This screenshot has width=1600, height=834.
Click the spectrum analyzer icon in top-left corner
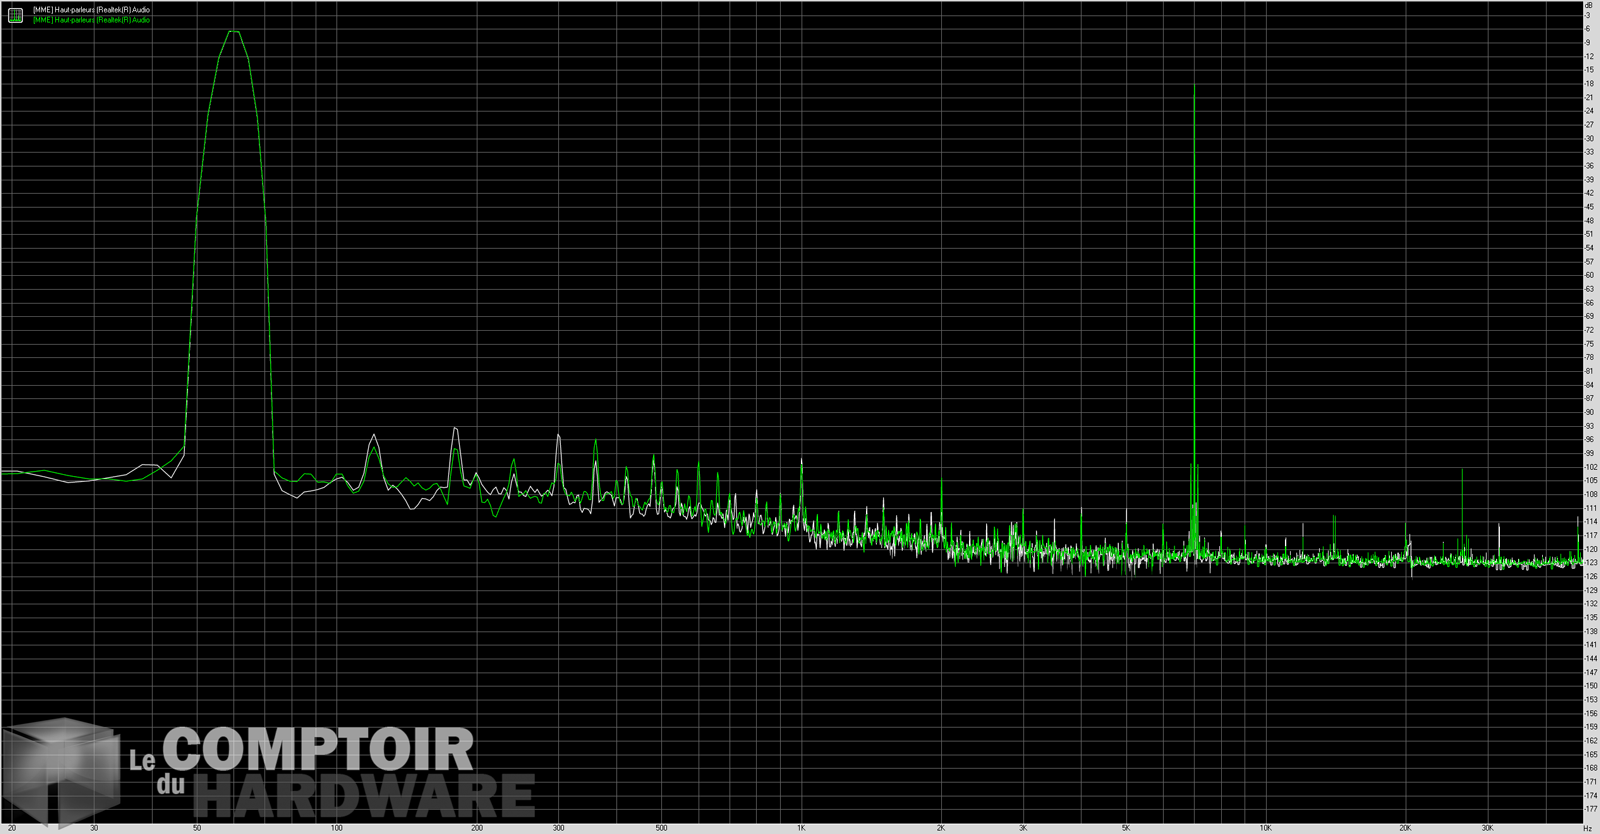coord(15,14)
